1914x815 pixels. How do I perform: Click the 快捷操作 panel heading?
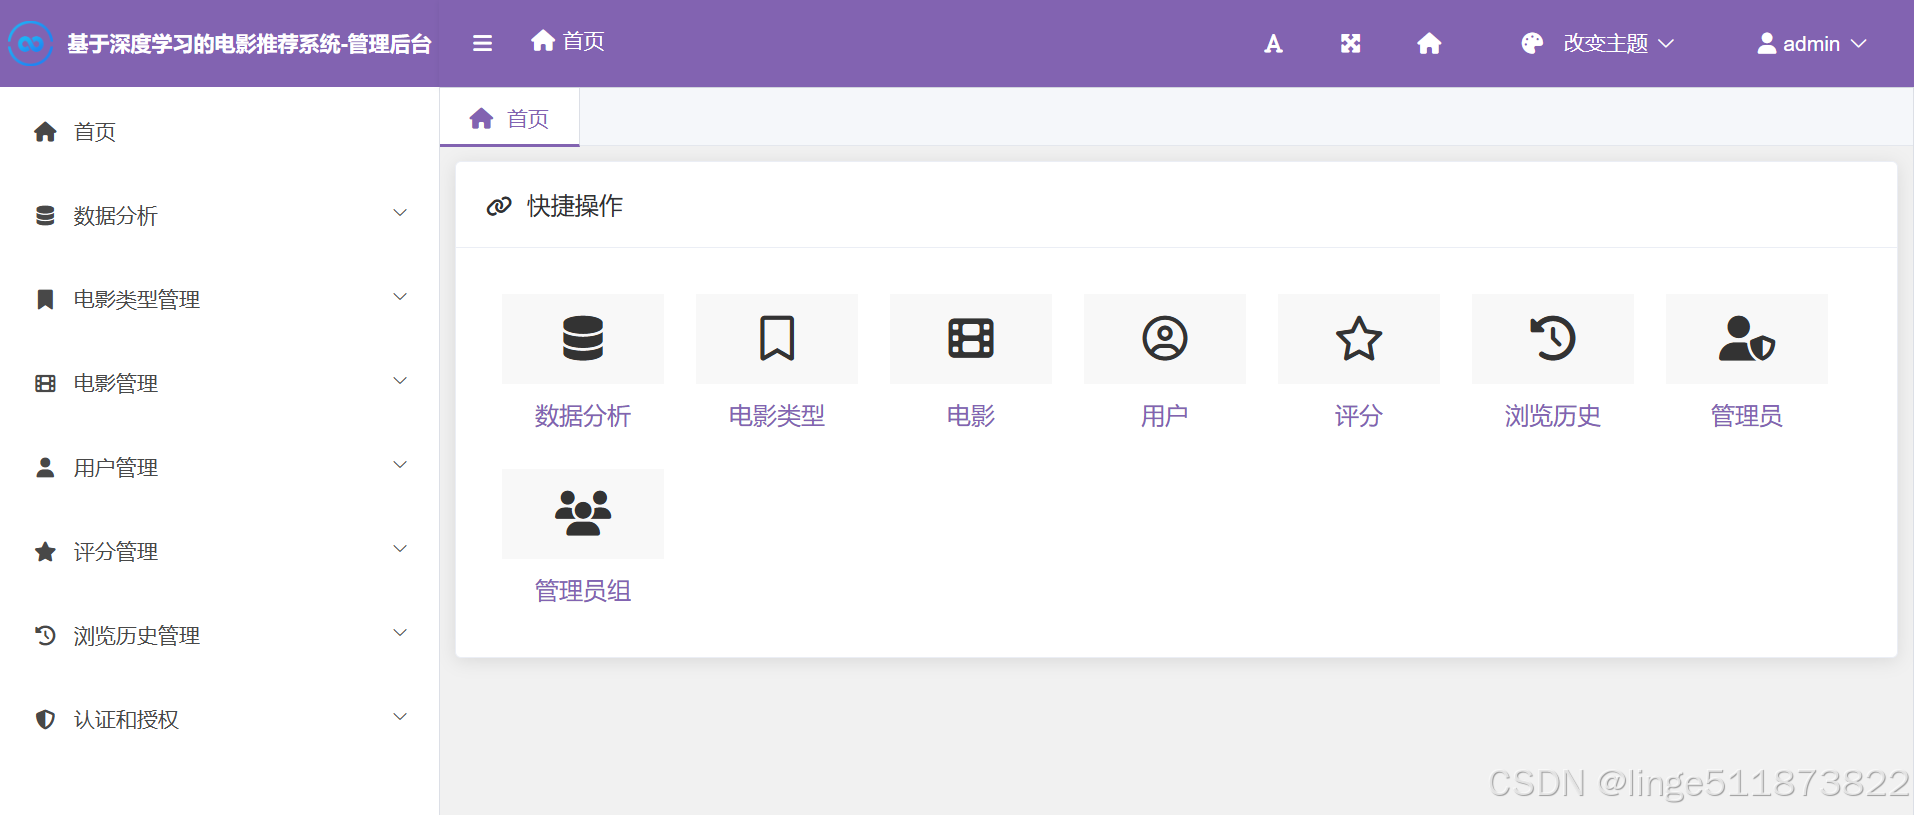tap(575, 206)
